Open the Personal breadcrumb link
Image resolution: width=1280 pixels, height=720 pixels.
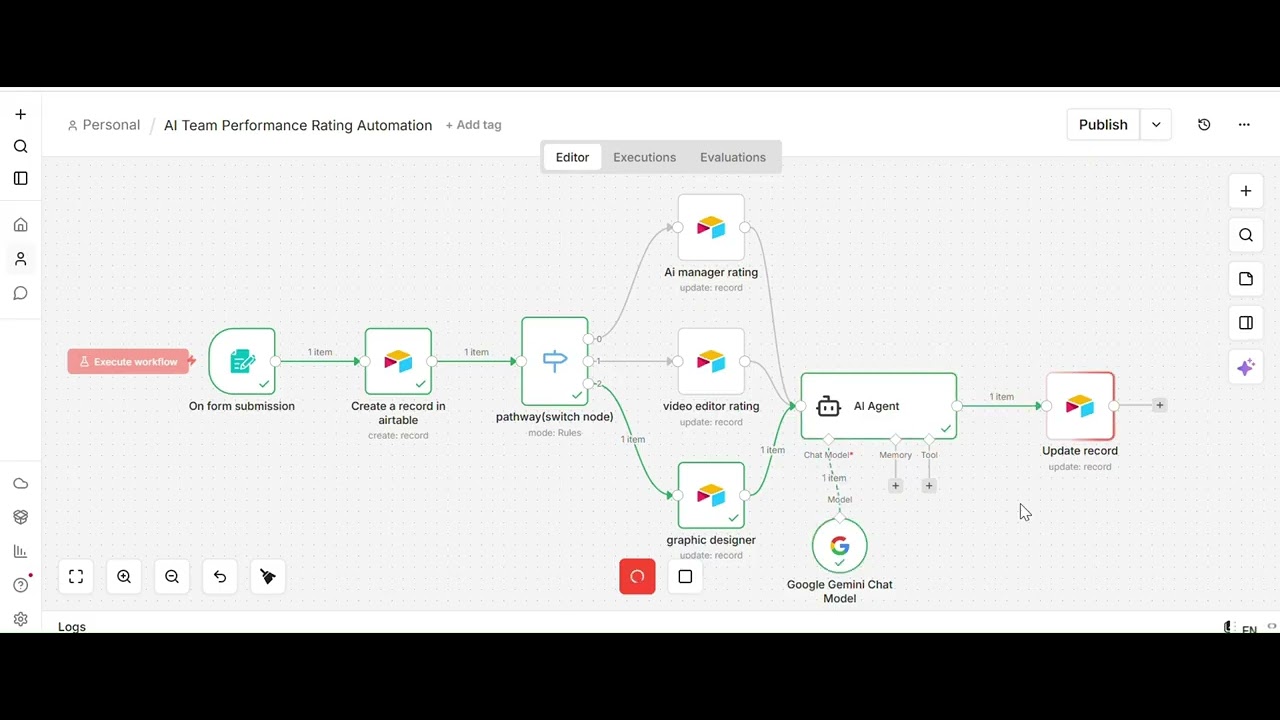104,125
